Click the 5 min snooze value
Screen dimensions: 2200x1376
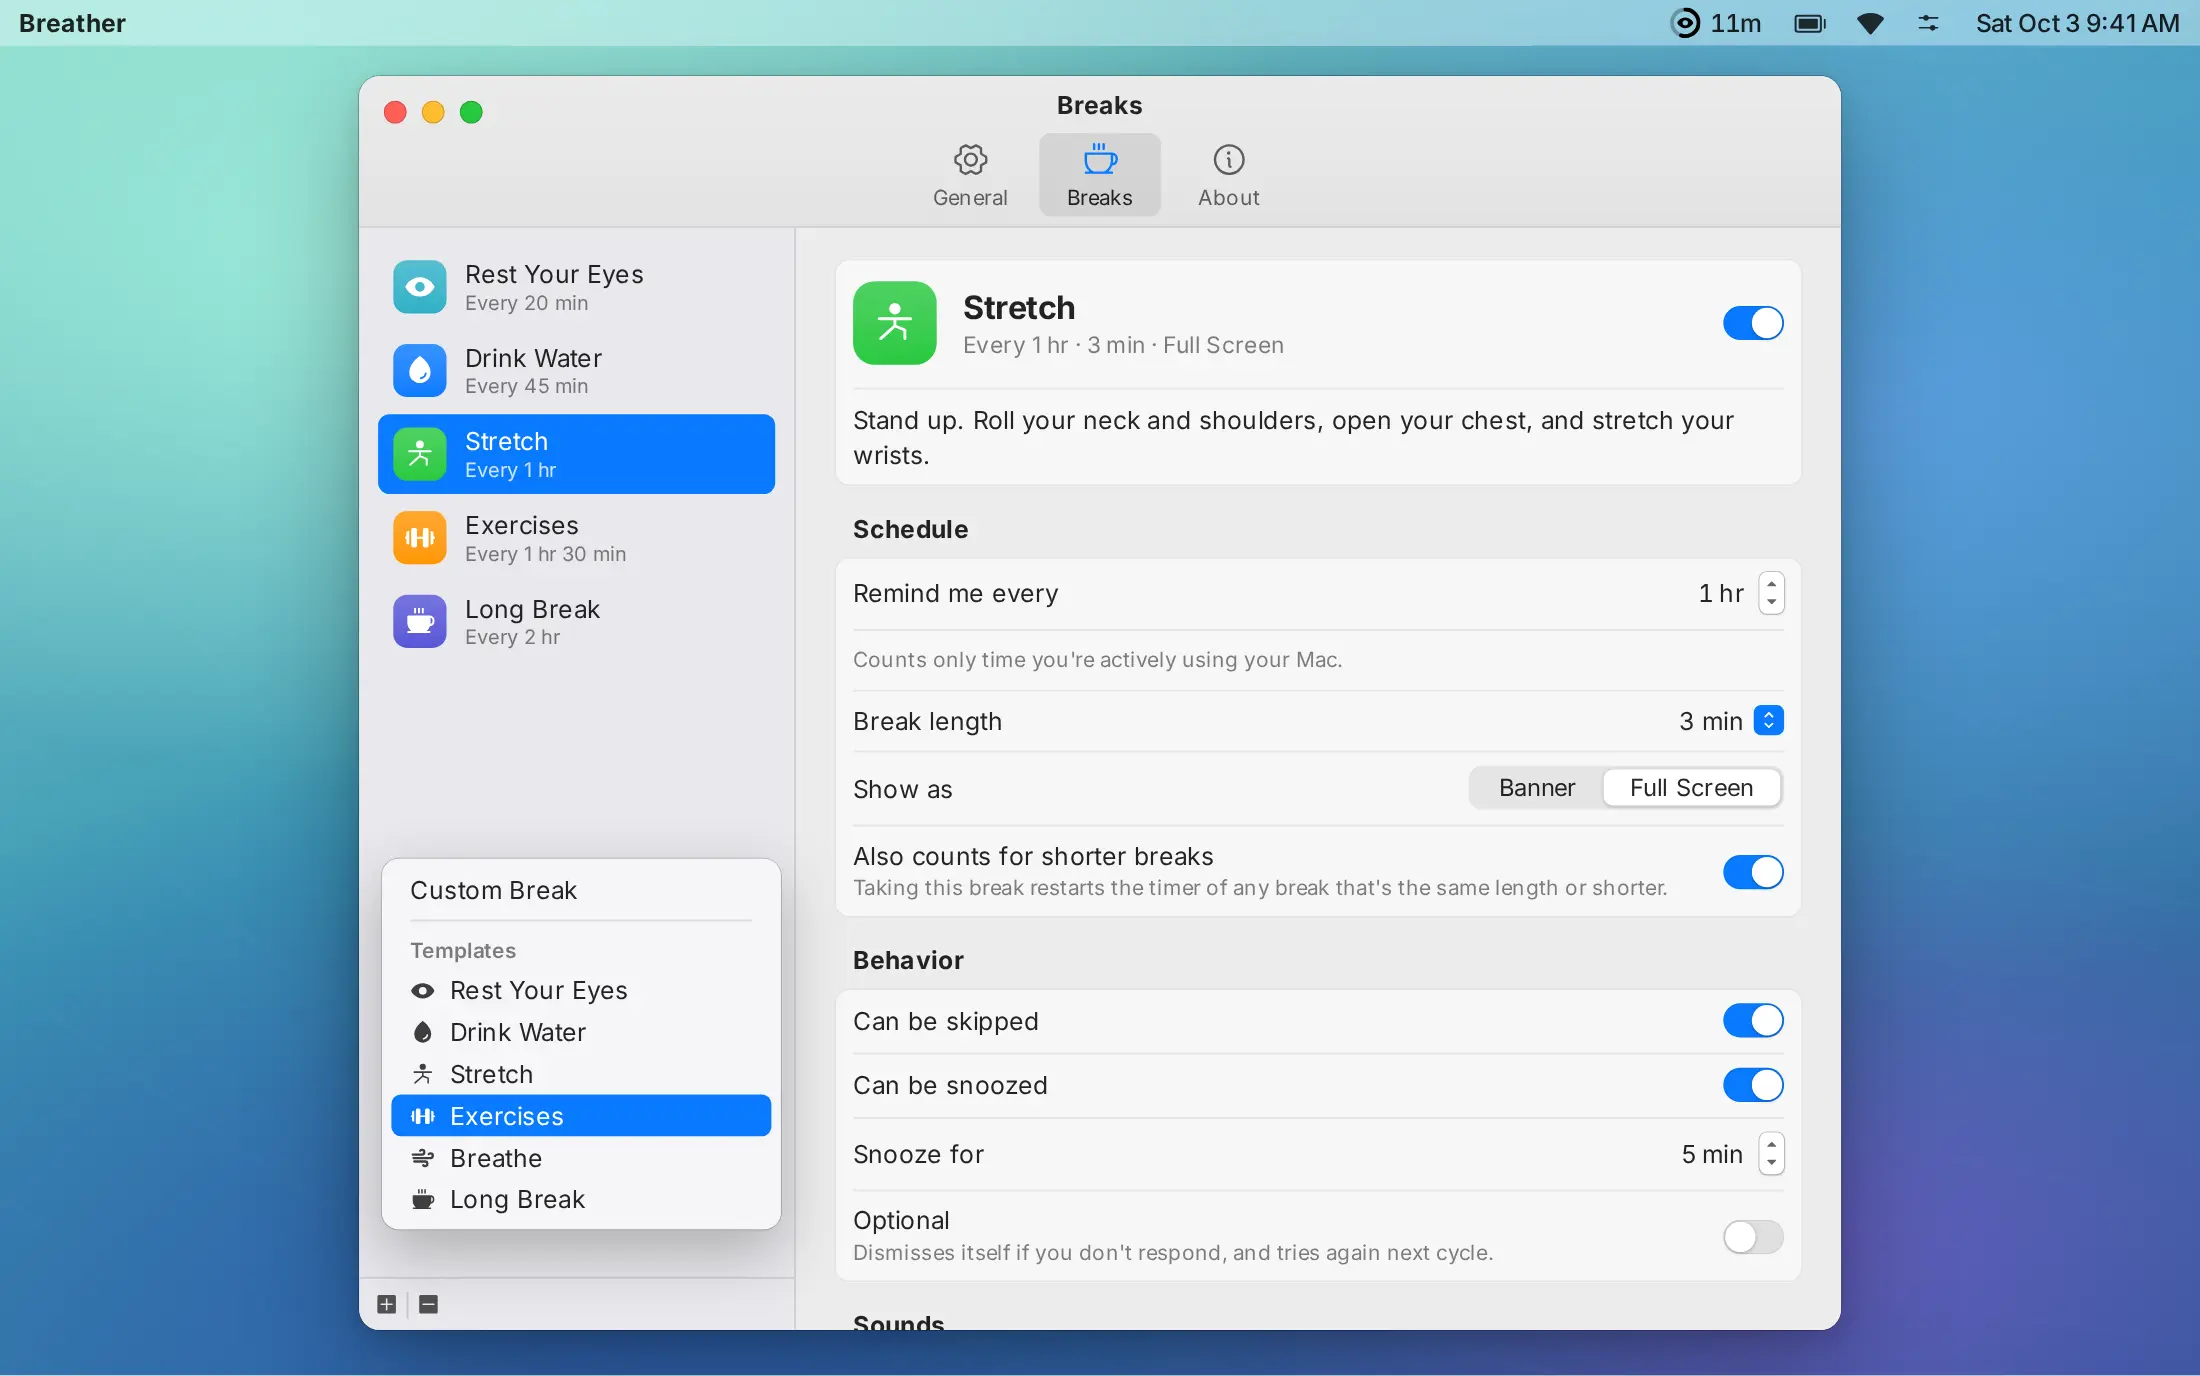pyautogui.click(x=1711, y=1154)
